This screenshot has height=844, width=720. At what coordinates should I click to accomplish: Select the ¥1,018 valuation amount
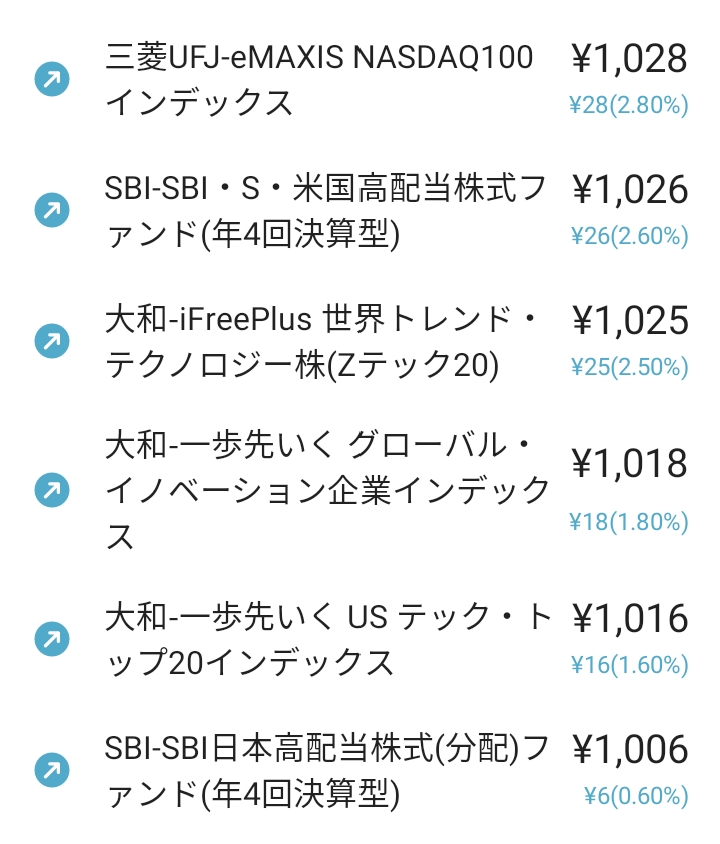coord(630,463)
